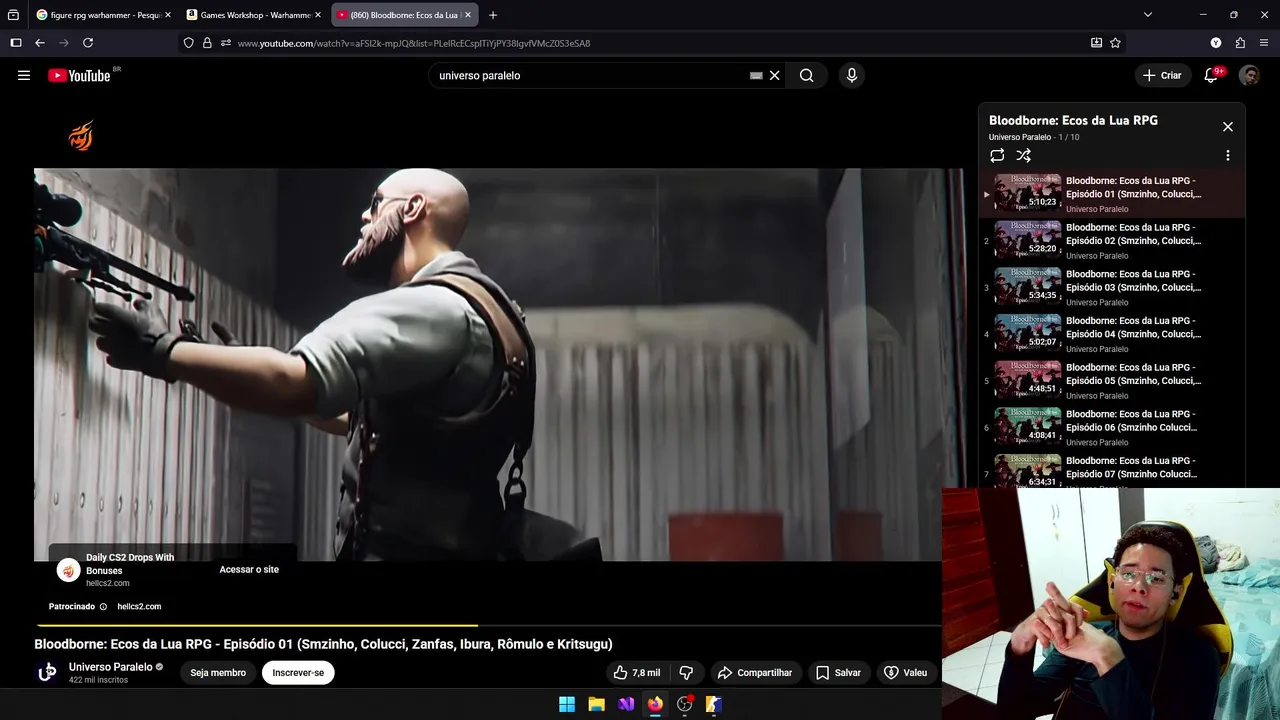Close the figure rpg warhammer tab

[x=167, y=15]
